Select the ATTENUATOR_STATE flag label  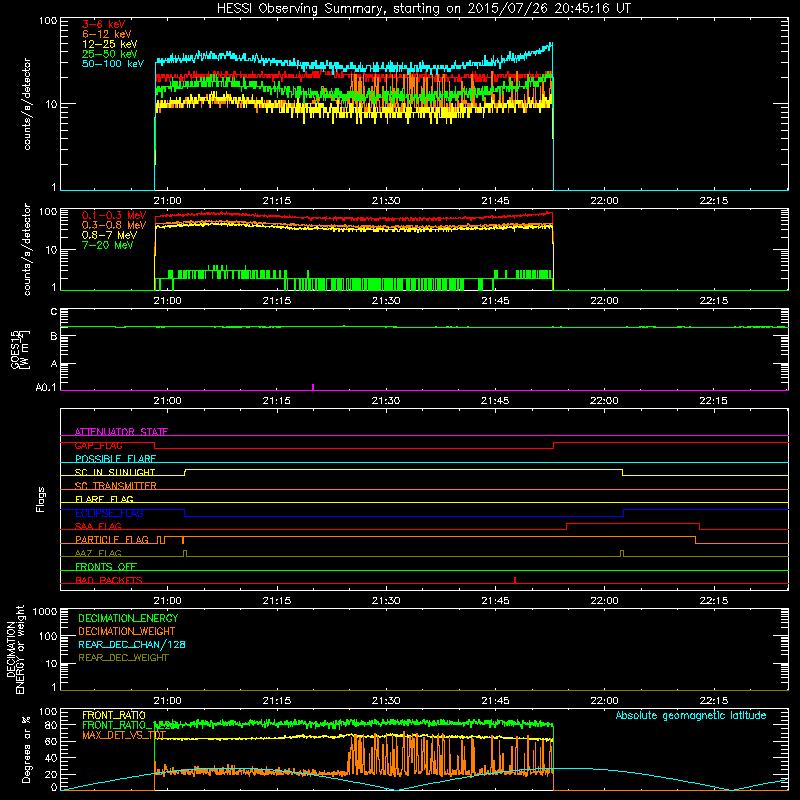[x=121, y=432]
